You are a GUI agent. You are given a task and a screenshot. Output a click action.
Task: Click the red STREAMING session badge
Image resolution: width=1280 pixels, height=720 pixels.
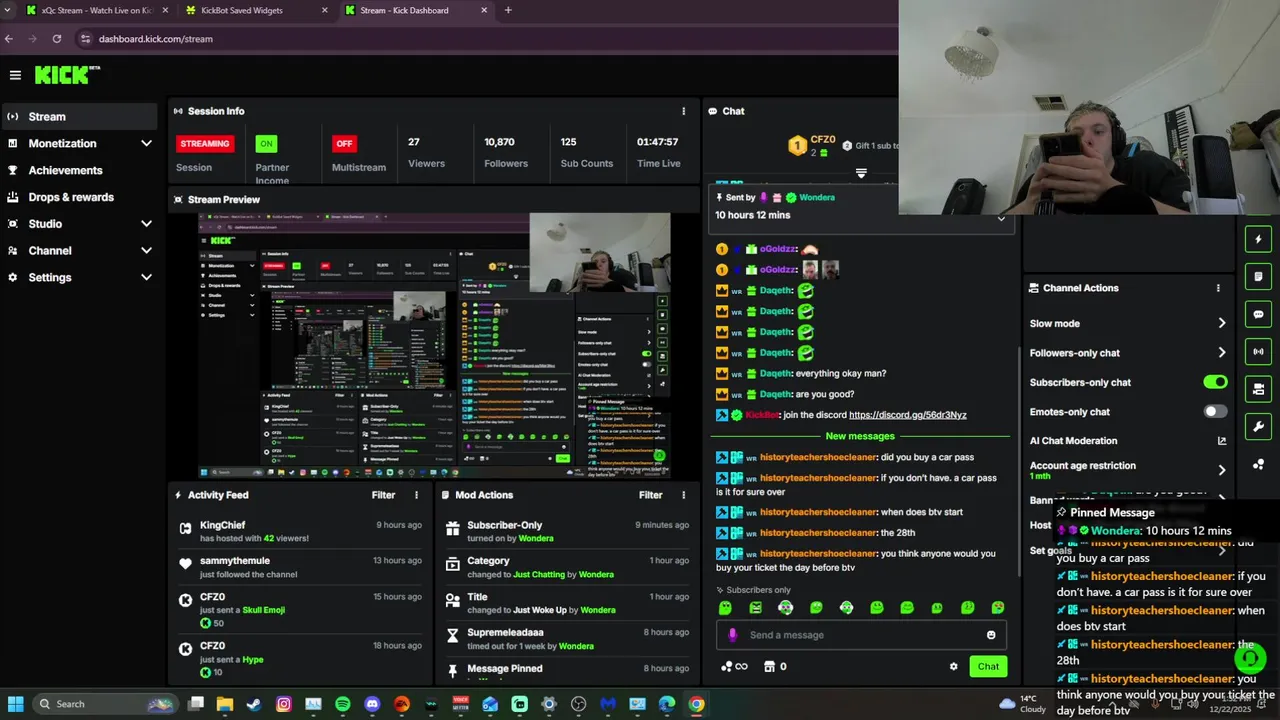coord(205,143)
